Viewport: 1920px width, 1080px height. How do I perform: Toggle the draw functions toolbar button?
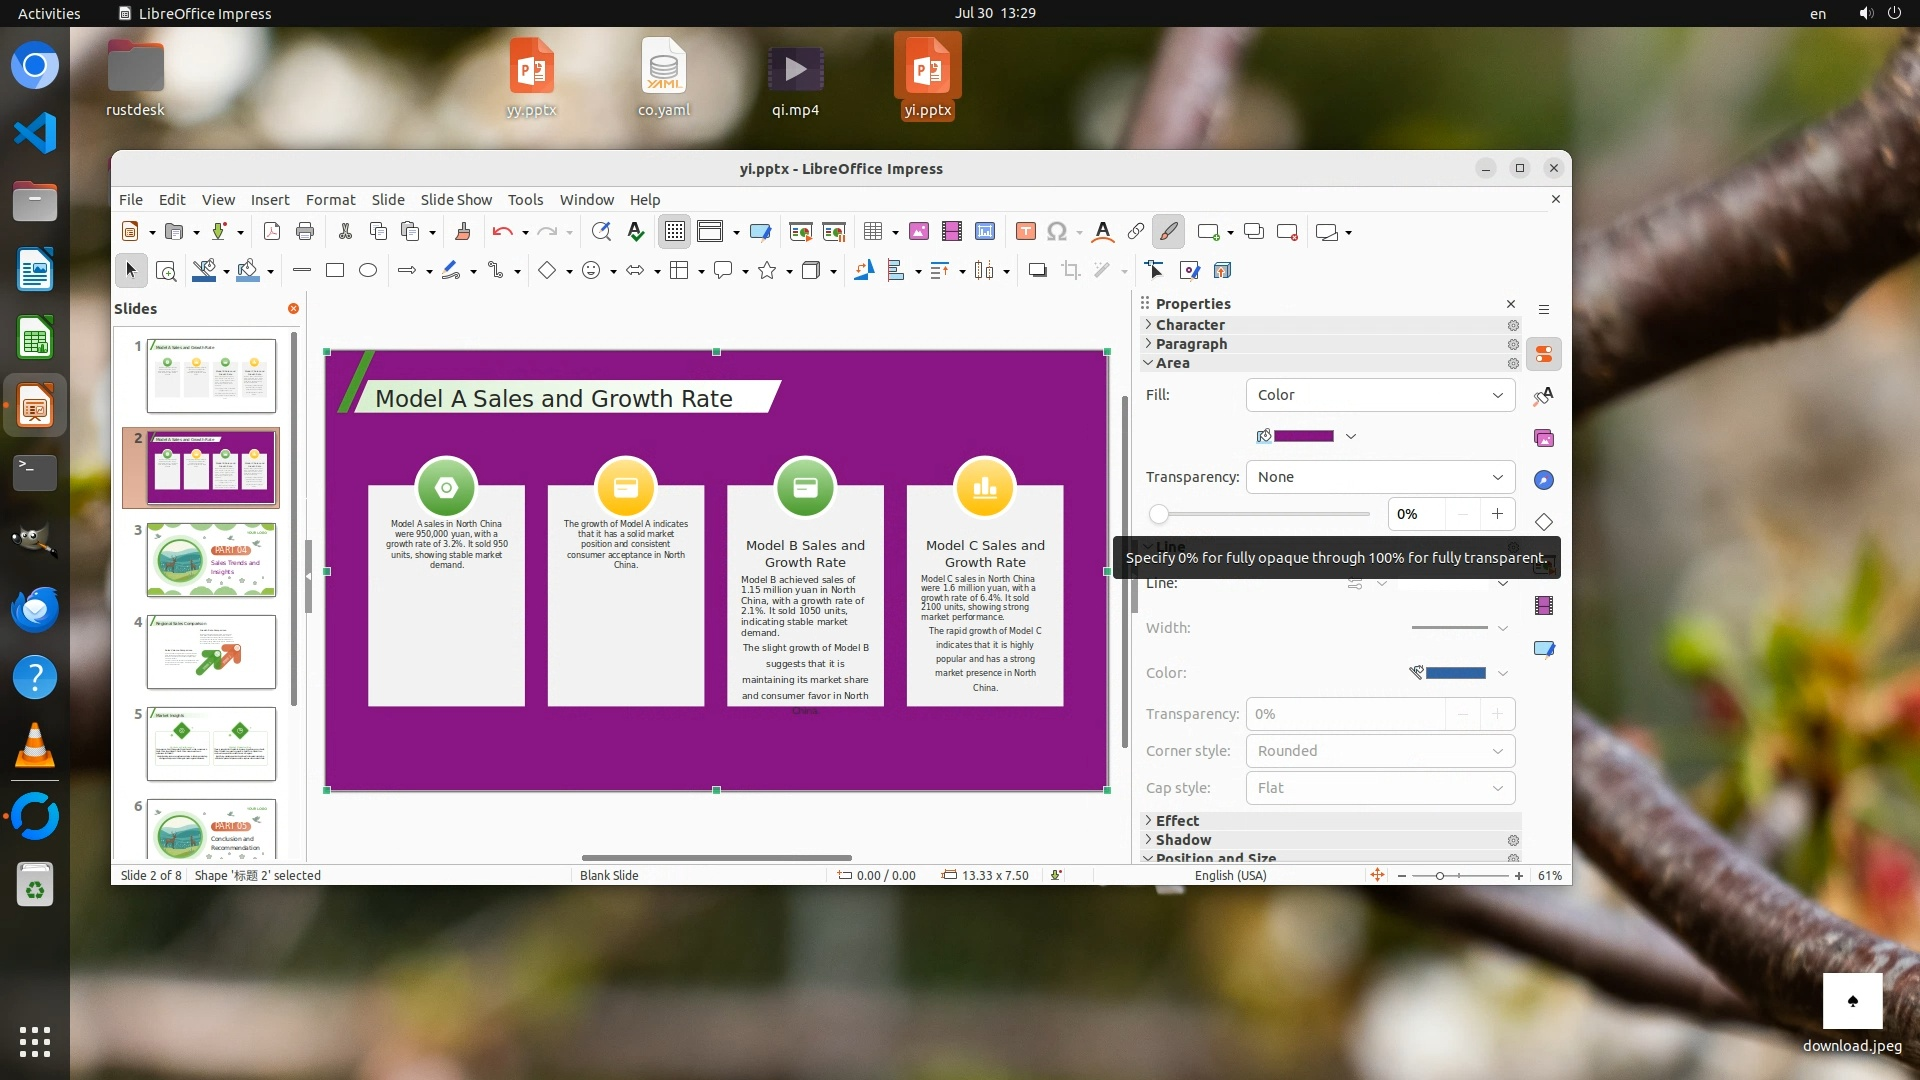point(1168,232)
